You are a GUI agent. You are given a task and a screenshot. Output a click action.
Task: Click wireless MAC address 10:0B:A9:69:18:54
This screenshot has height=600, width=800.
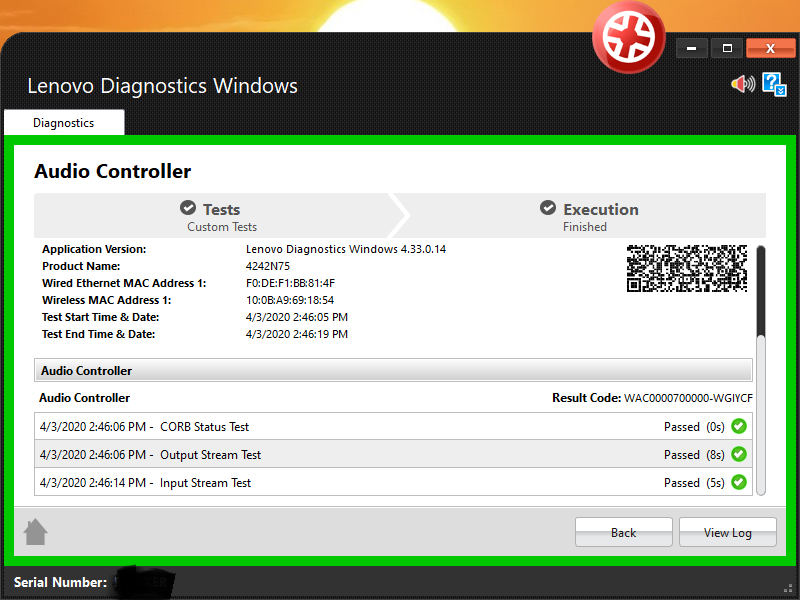290,300
